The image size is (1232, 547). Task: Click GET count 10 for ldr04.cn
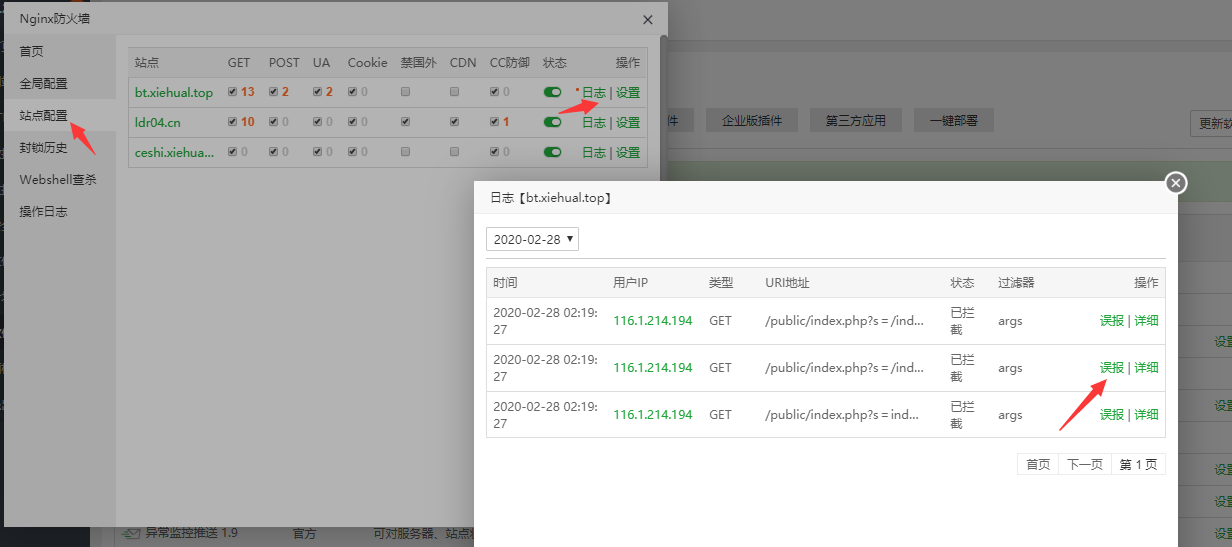click(x=248, y=122)
